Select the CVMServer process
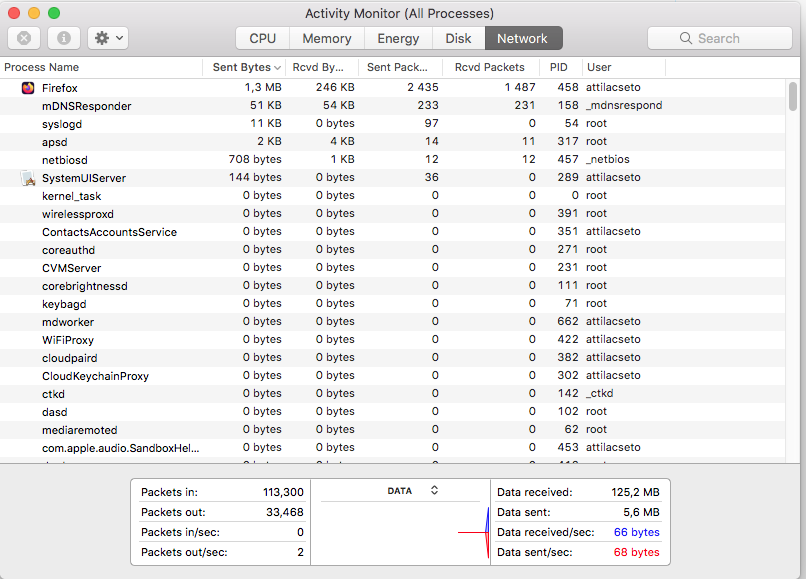Screen dimensions: 806x579 point(71,268)
